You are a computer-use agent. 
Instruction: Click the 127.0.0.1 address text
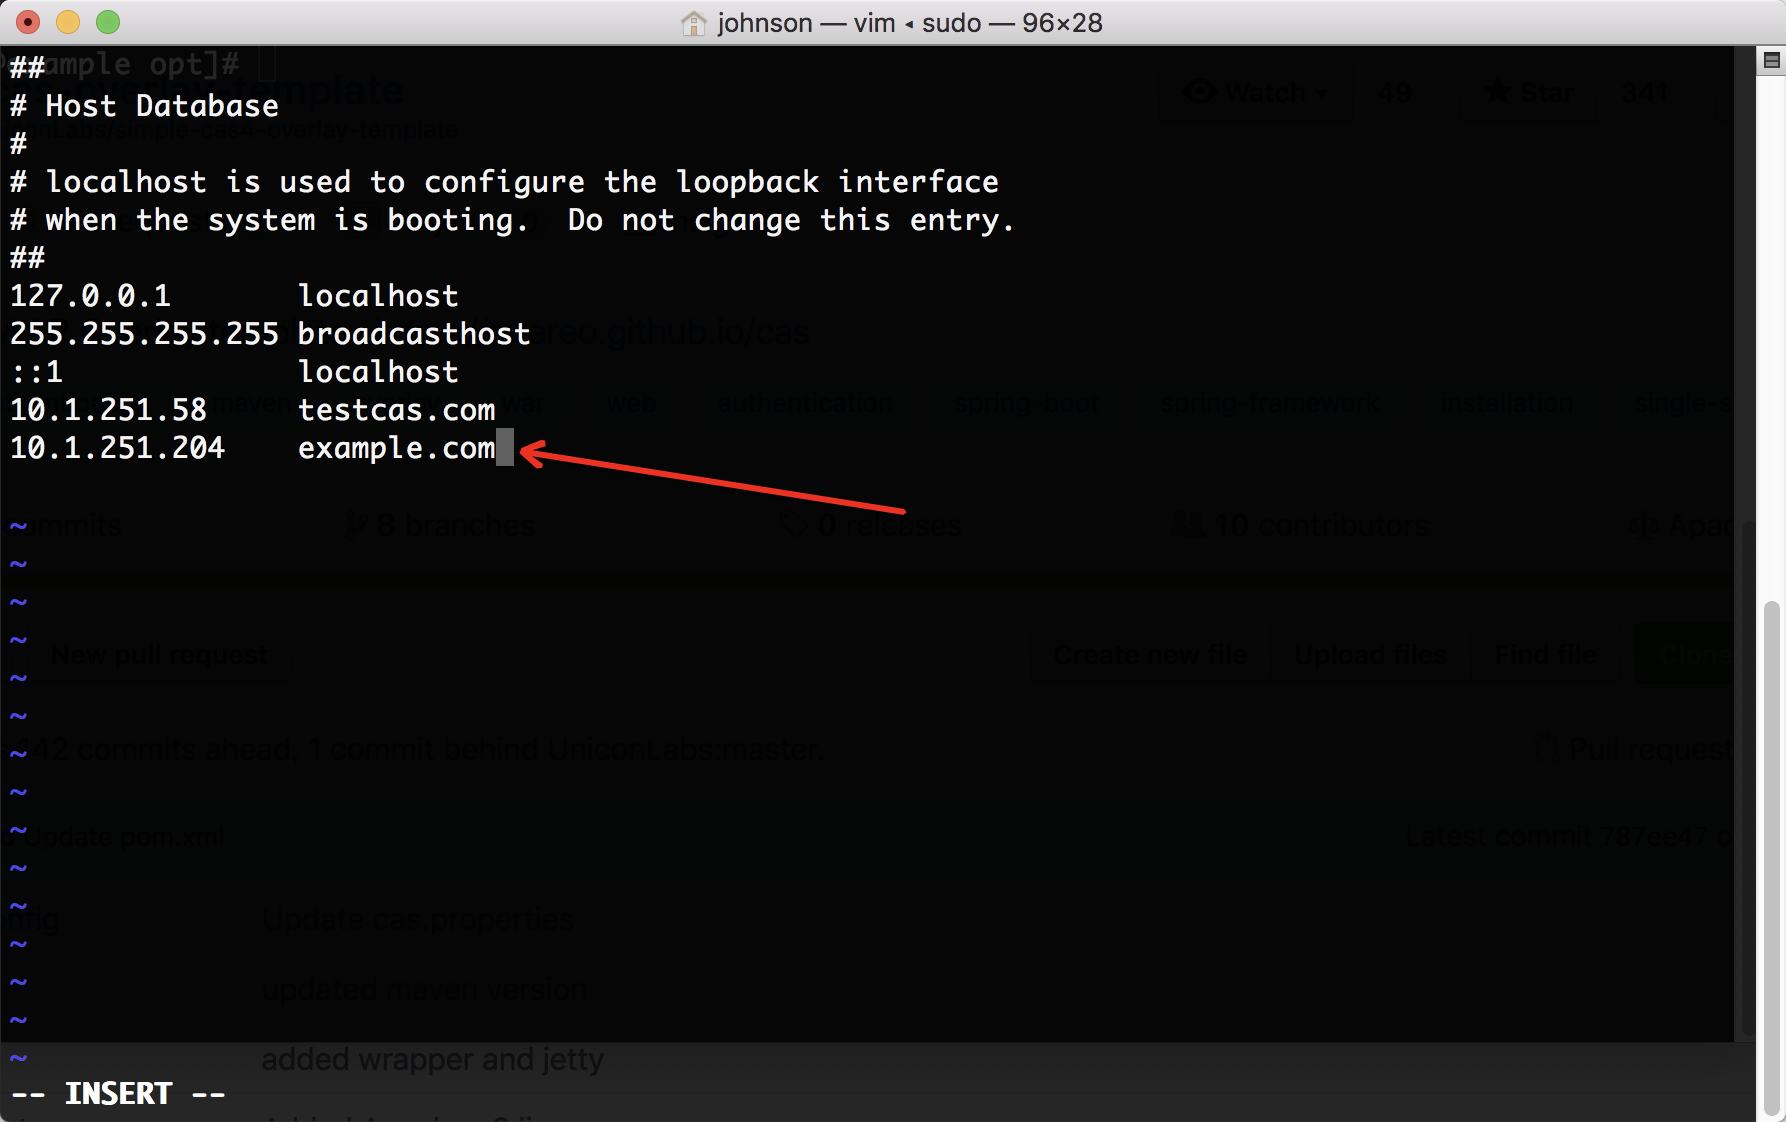[90, 296]
